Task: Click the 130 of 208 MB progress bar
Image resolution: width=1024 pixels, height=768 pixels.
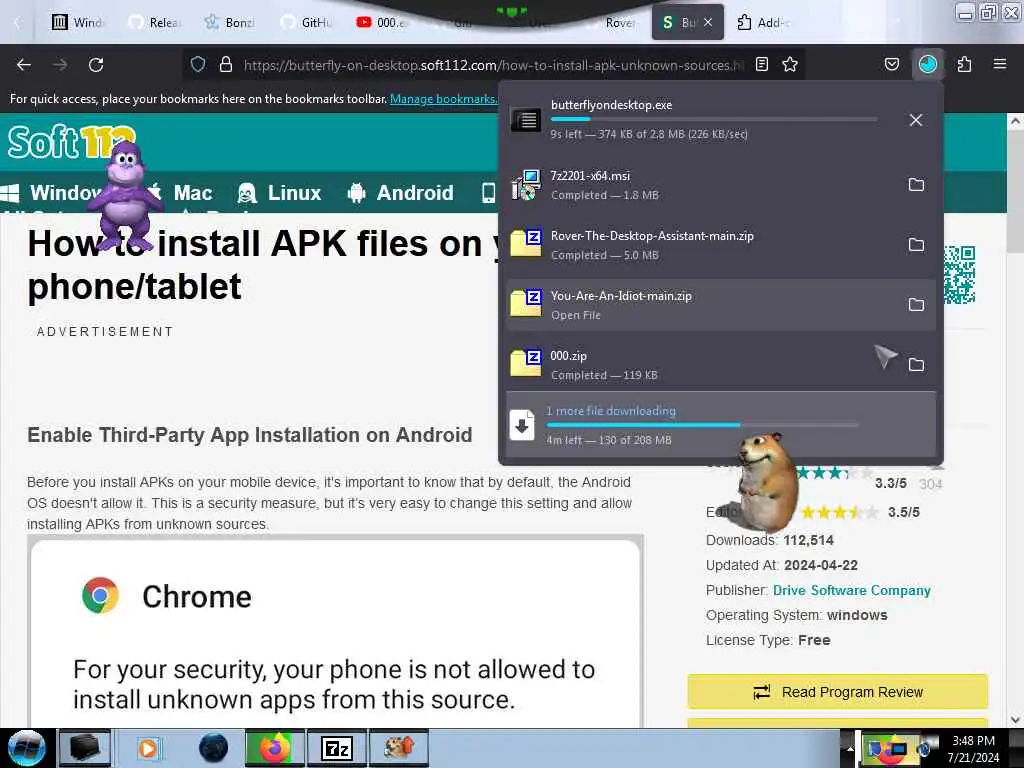Action: [x=702, y=424]
